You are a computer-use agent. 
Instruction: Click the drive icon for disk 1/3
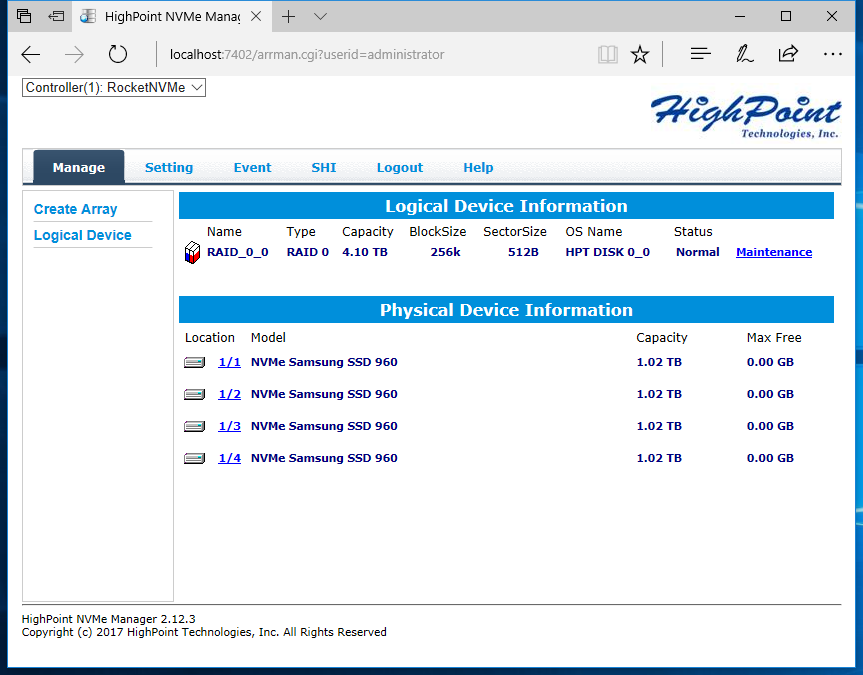pos(194,426)
